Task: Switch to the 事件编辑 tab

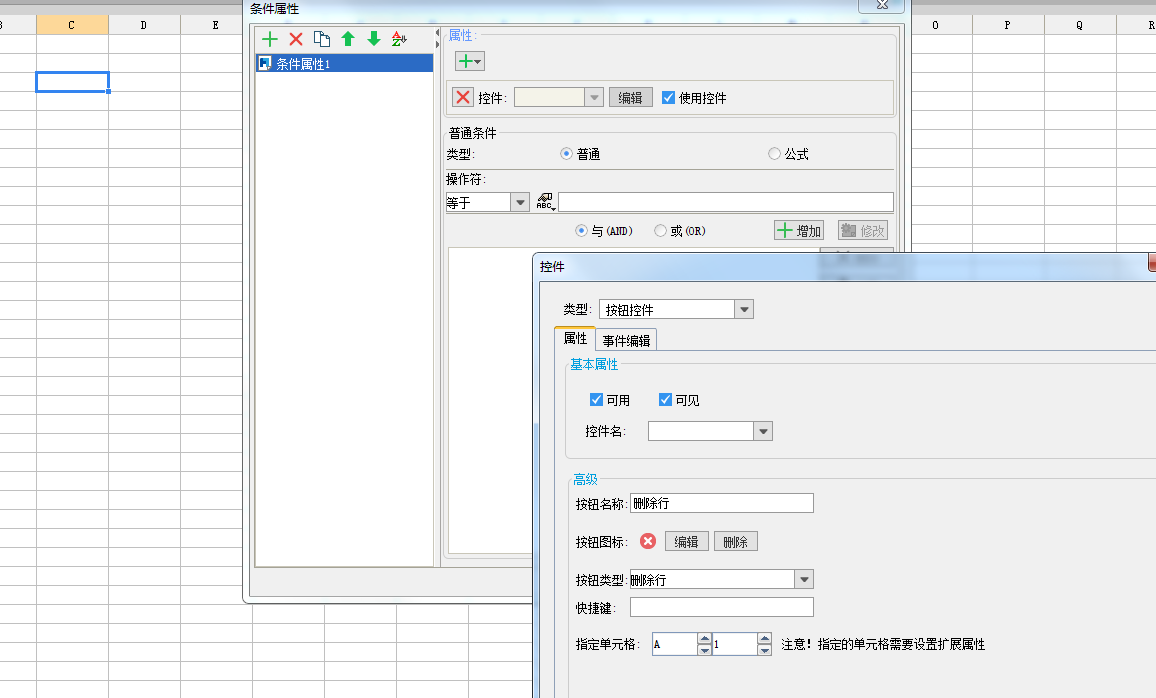Action: coord(626,341)
